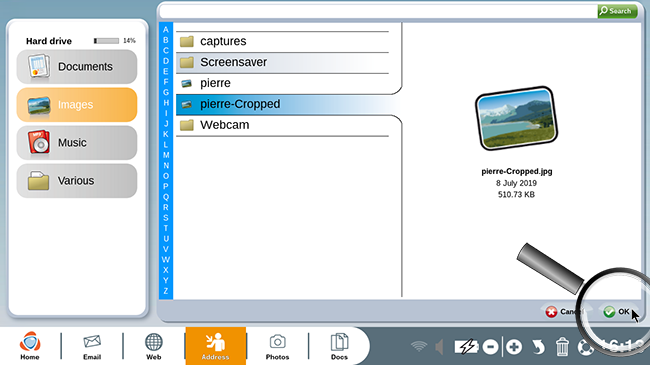Screen dimensions: 650x365
Task: Click the 510.73 KB size text
Action: [x=517, y=195]
